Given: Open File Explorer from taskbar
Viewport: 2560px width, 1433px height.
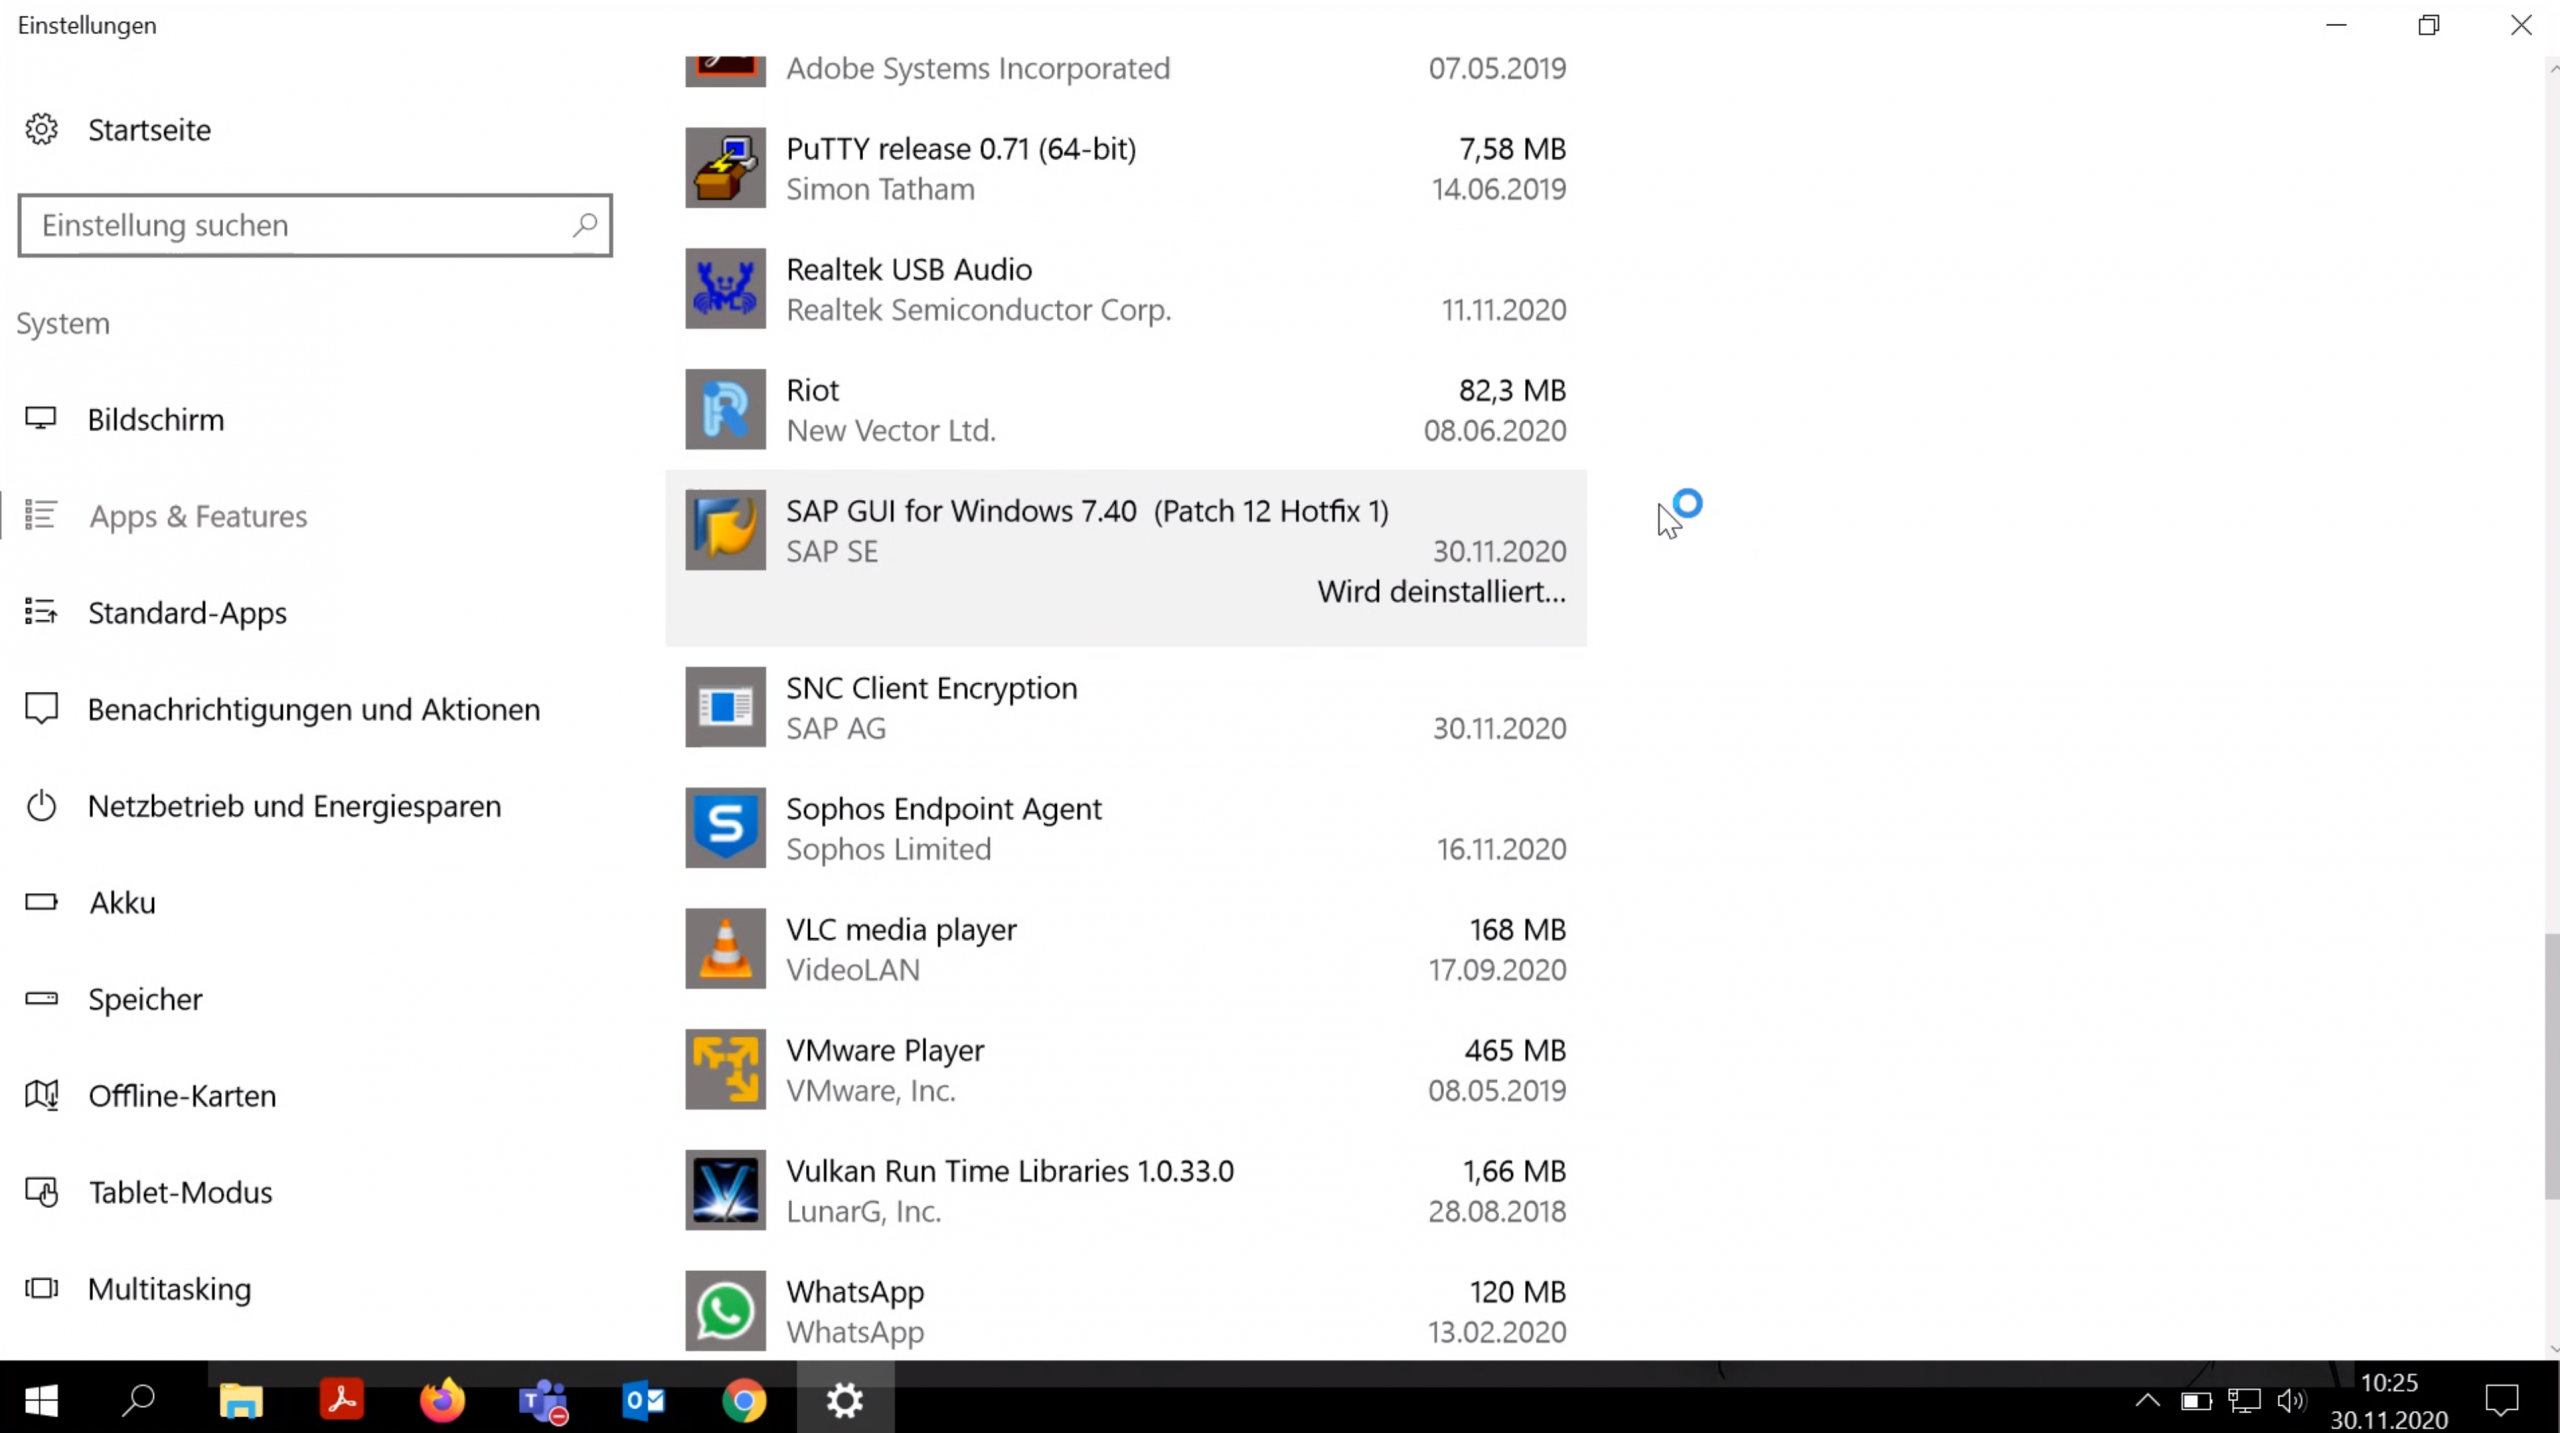Looking at the screenshot, I should 241,1400.
